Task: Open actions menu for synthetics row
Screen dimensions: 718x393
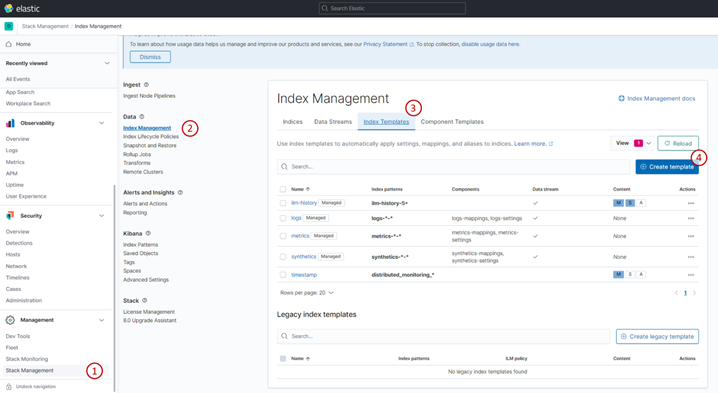Action: click(691, 257)
